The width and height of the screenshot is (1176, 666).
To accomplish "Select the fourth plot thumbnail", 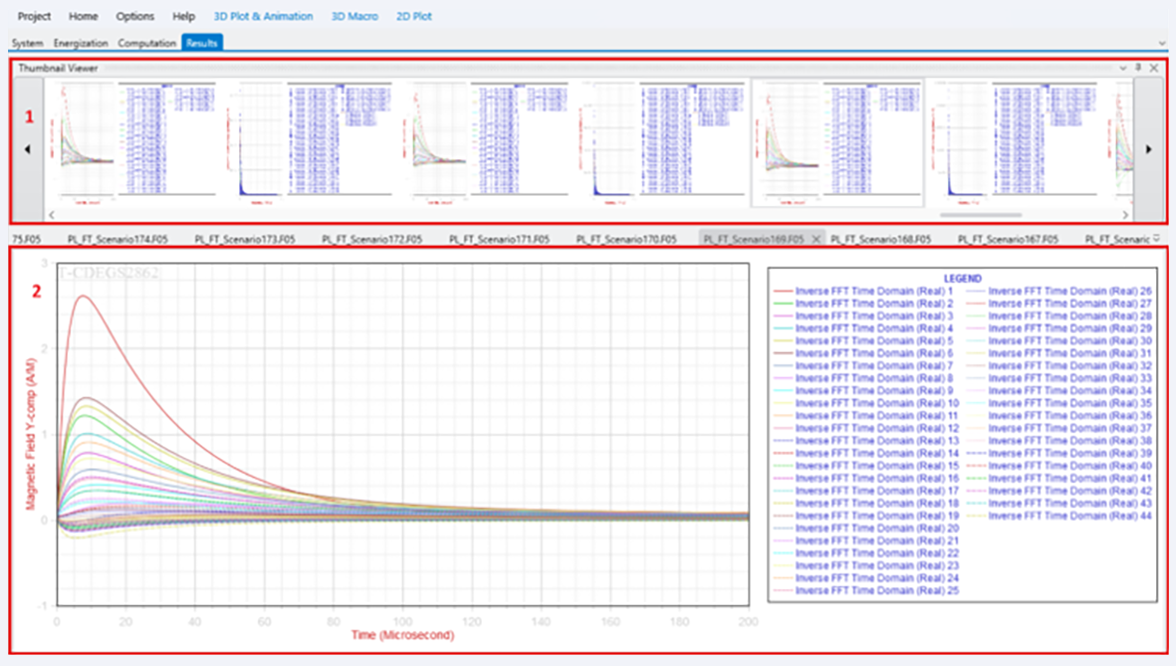I will tap(662, 142).
